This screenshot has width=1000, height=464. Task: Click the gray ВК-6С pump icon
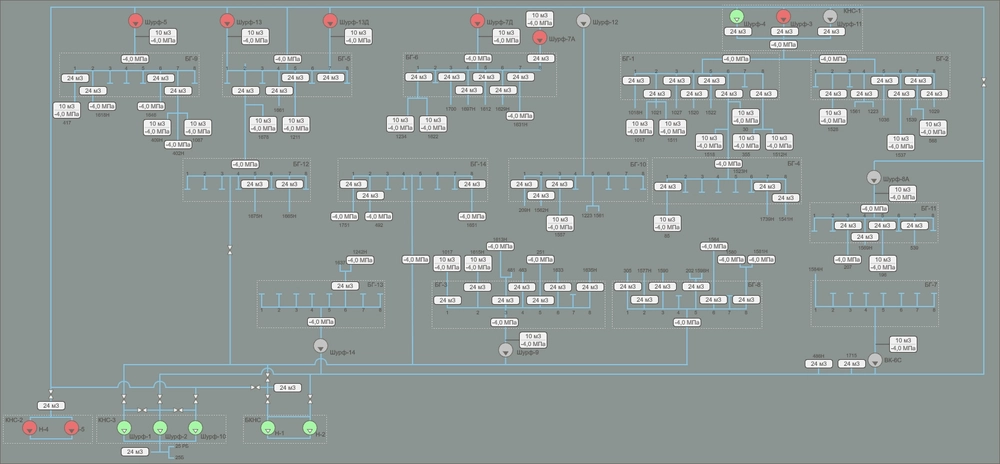point(874,360)
